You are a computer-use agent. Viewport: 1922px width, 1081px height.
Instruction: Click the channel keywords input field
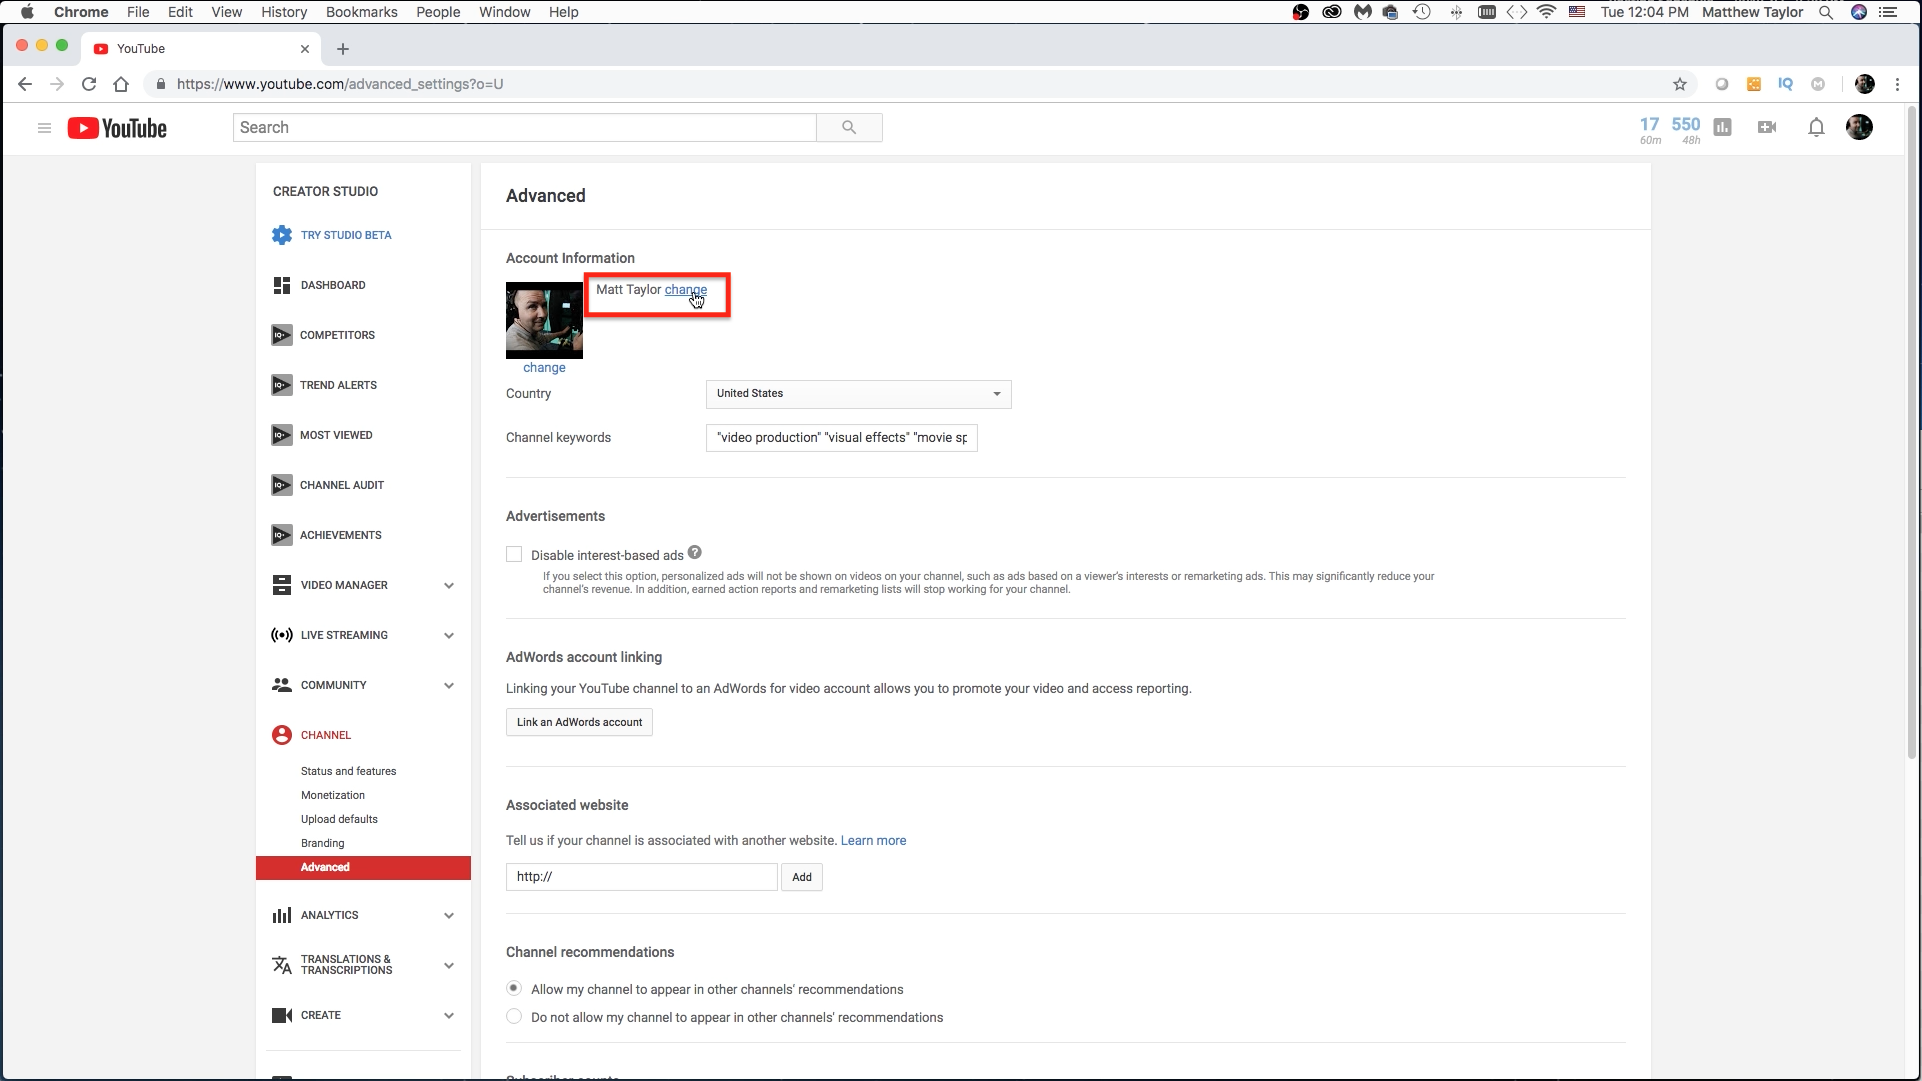point(842,437)
